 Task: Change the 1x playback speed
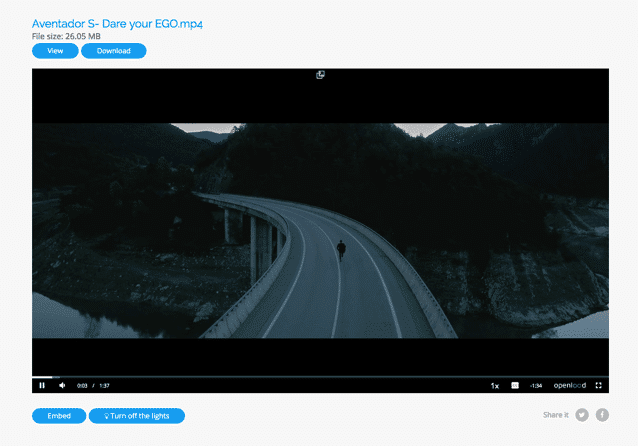pos(495,386)
